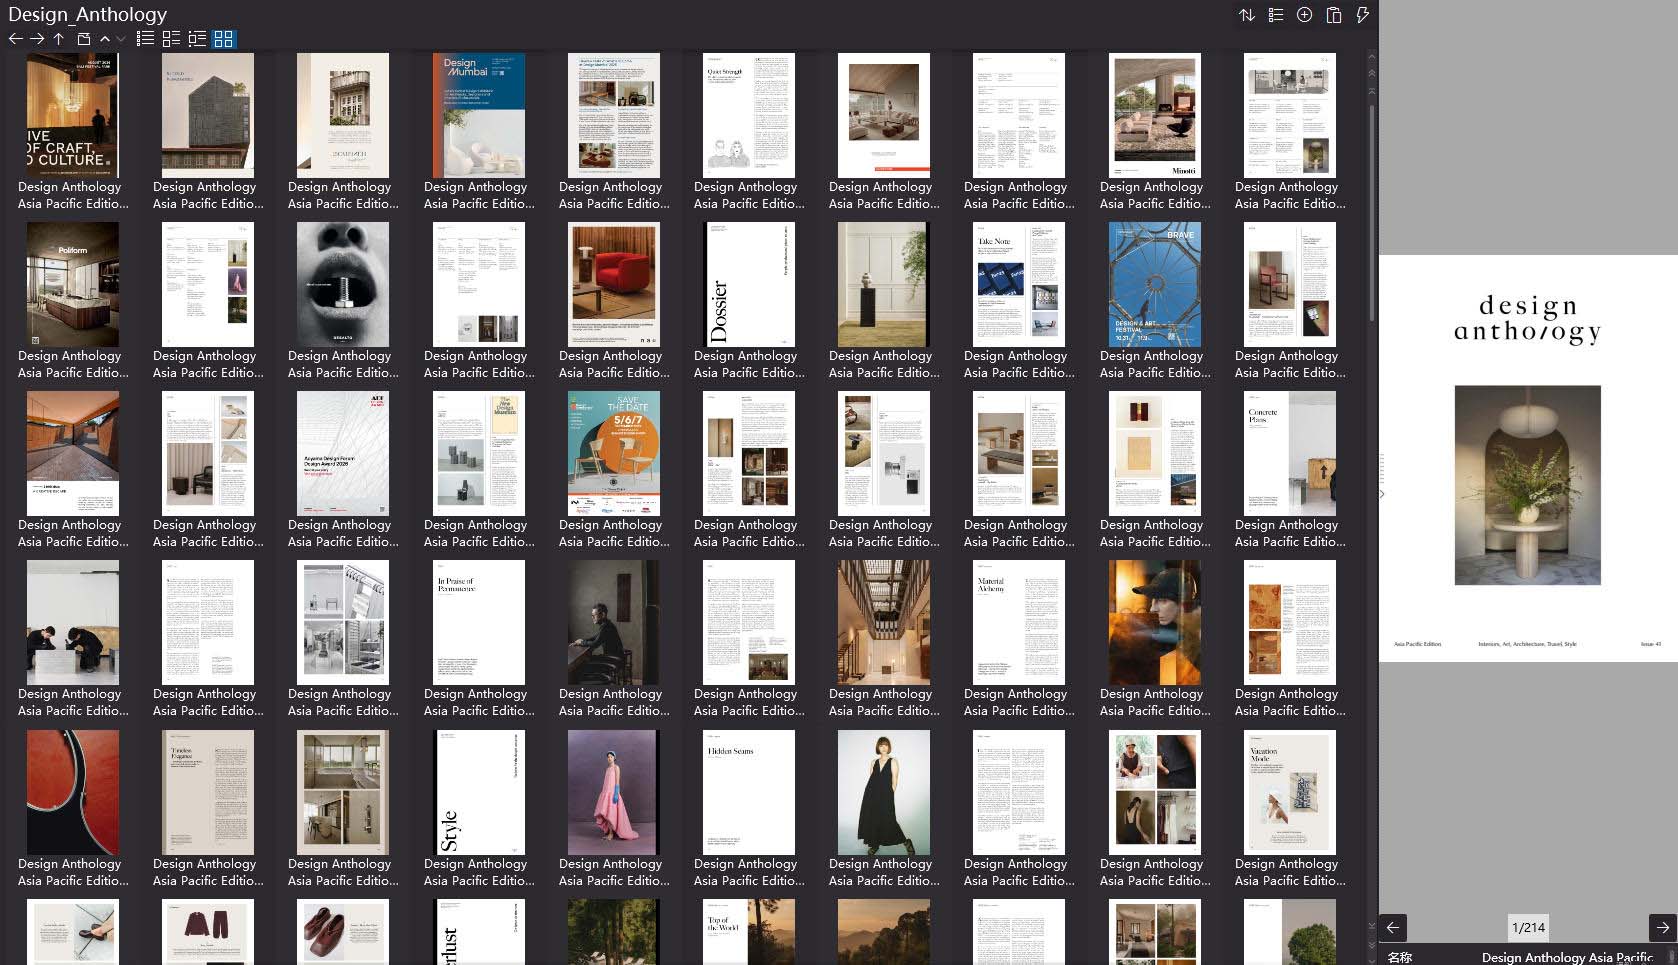Click the sort order icon at top right
The height and width of the screenshot is (965, 1678).
point(1246,14)
